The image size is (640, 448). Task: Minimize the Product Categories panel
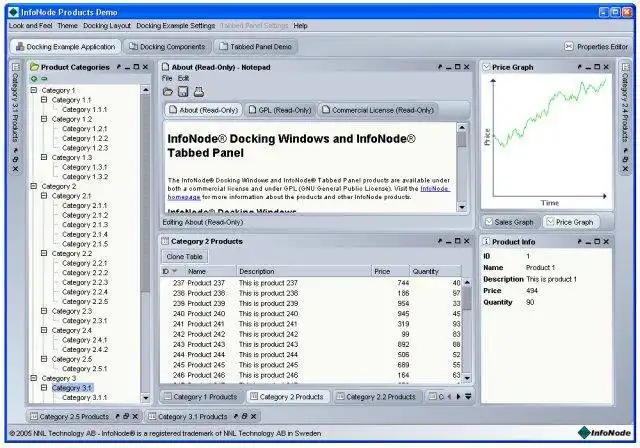tap(127, 67)
